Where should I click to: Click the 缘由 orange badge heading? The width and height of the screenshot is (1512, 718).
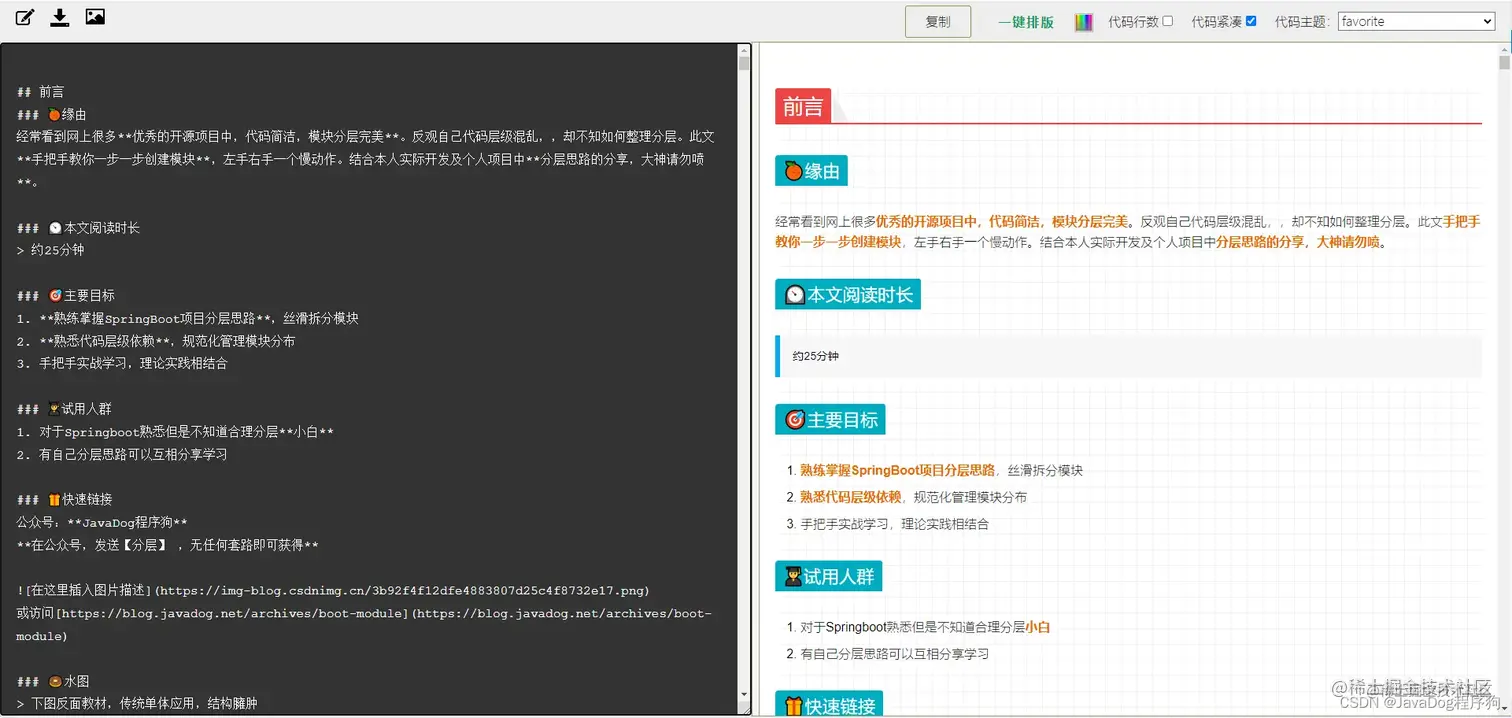tap(810, 170)
